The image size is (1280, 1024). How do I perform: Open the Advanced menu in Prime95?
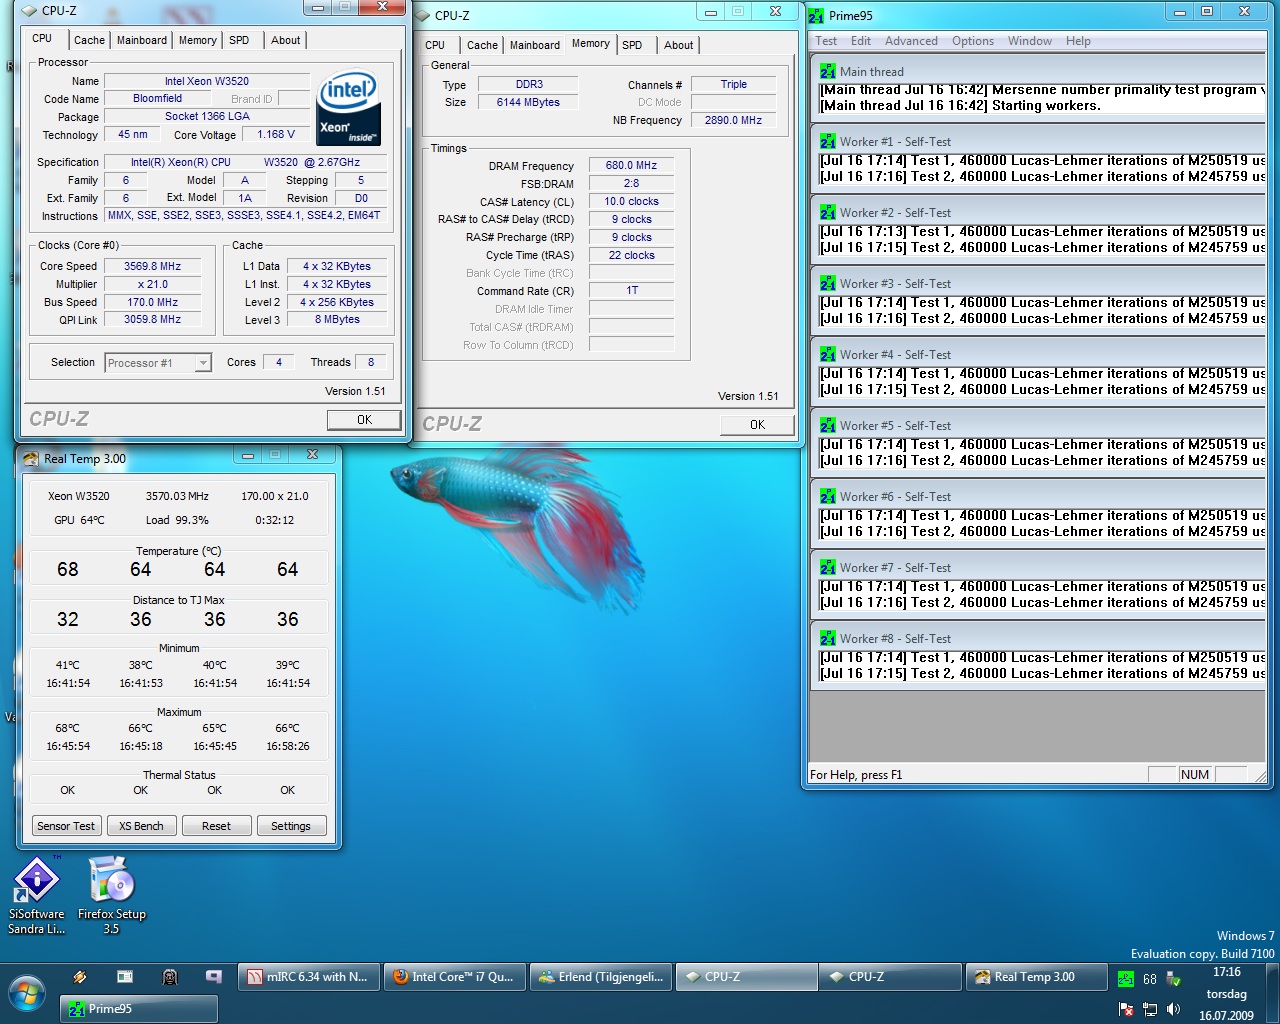(x=911, y=41)
